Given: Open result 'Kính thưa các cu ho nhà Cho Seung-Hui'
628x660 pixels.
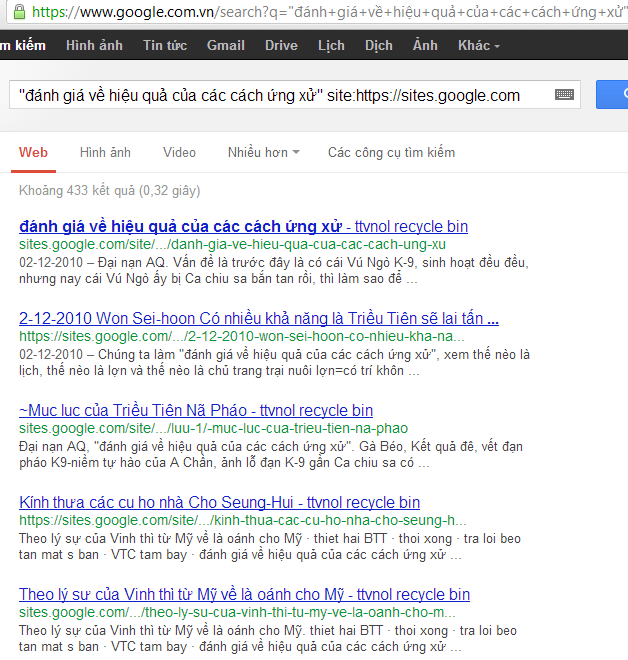Looking at the screenshot, I should pyautogui.click(x=219, y=503).
